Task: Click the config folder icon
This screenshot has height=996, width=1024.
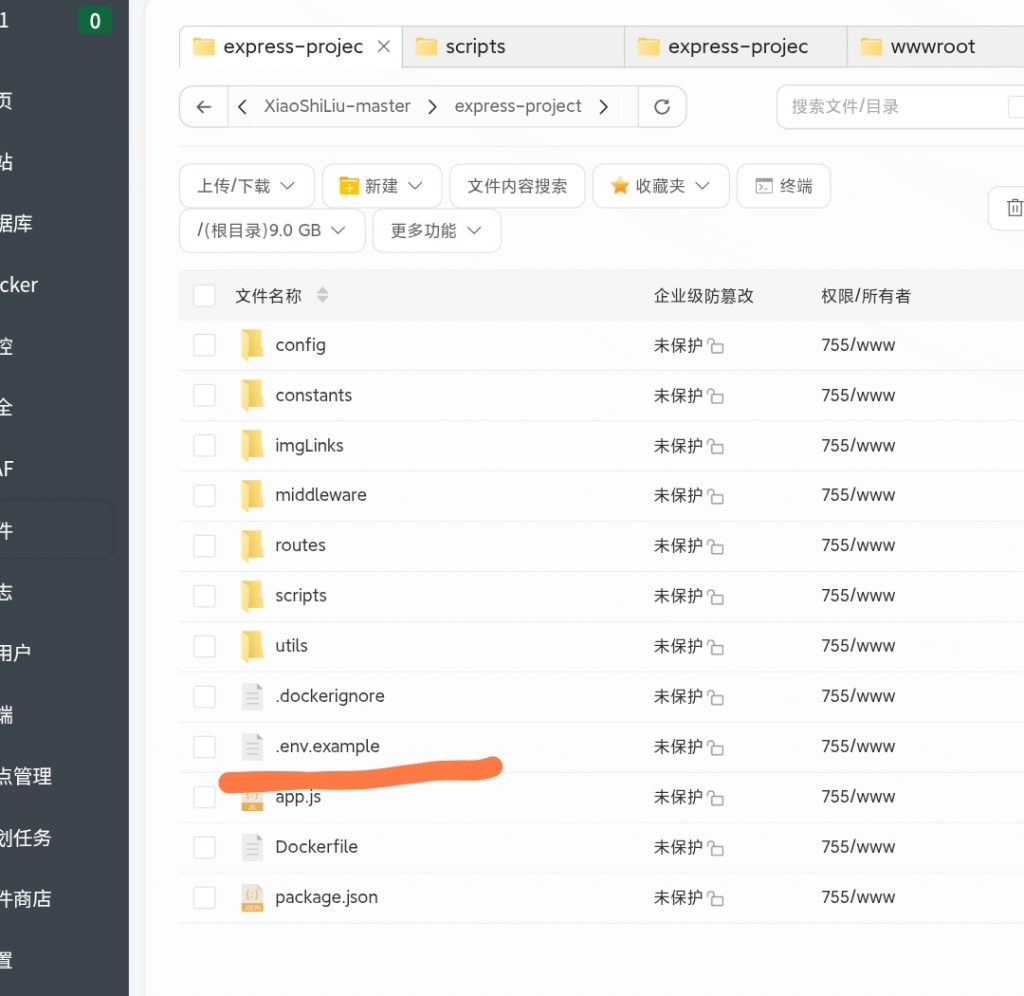Action: pyautogui.click(x=252, y=345)
